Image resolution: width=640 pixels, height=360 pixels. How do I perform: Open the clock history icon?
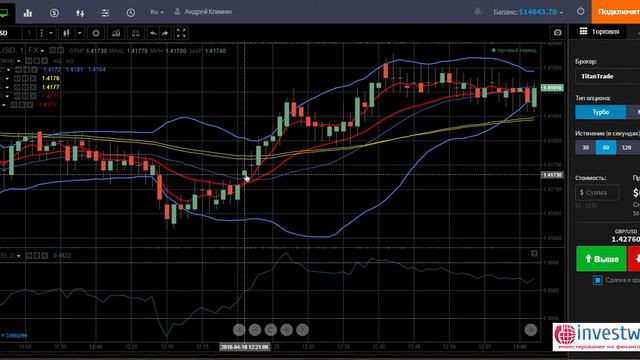(x=131, y=13)
